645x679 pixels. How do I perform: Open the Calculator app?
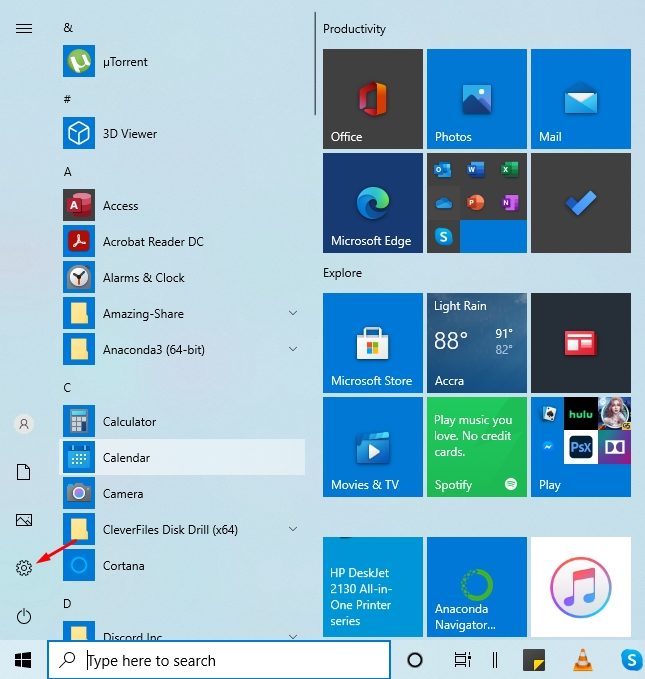point(182,421)
